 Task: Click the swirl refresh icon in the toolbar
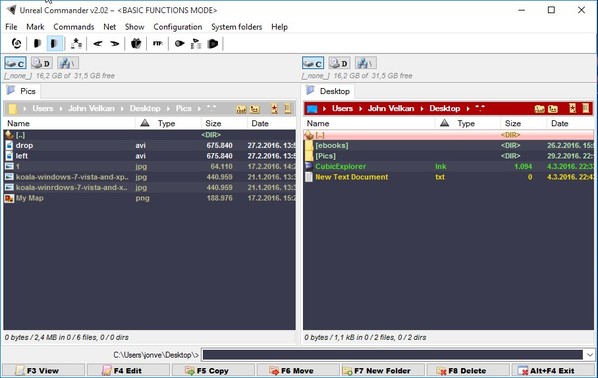(16, 43)
